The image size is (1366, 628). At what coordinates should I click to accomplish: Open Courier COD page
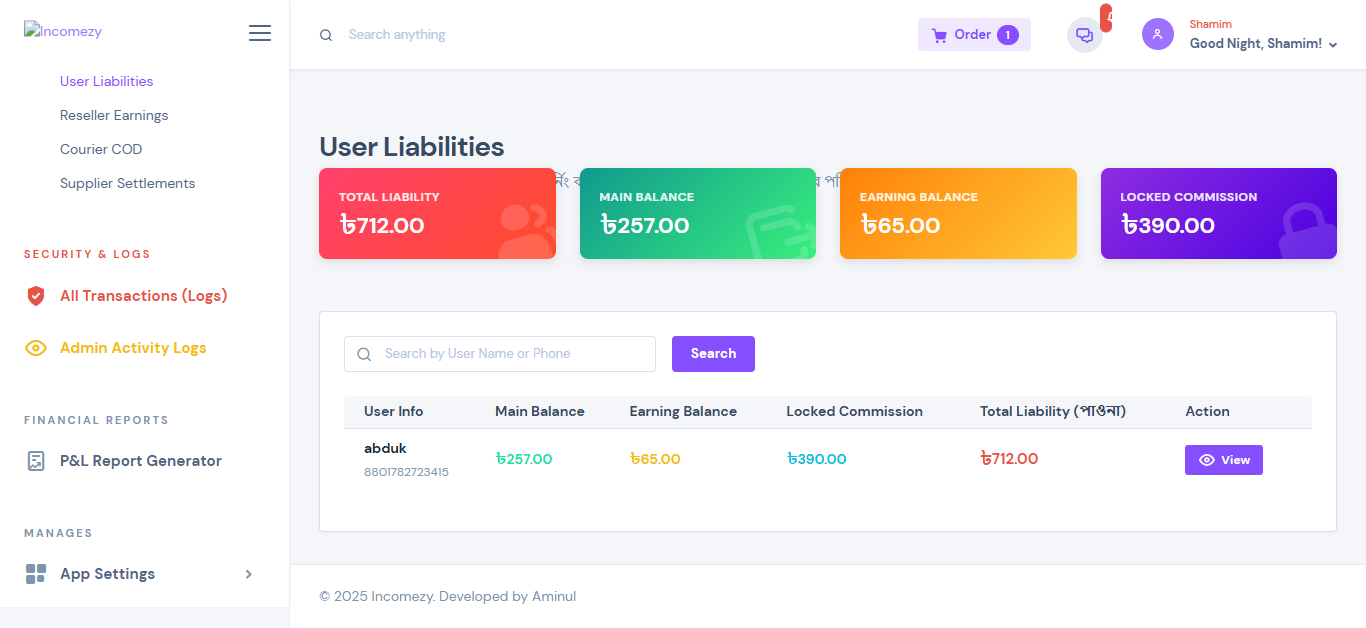point(101,149)
